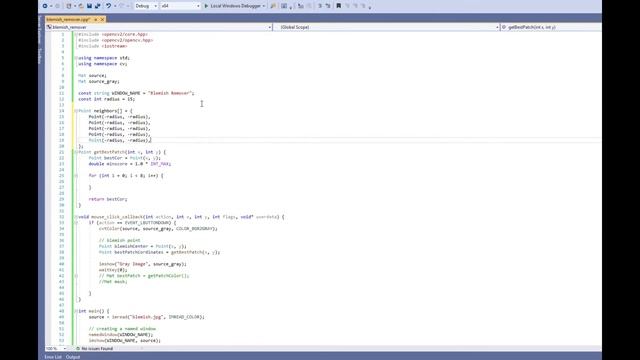Open the Local Windows Debugger target dropdown arrow

[x=264, y=6]
